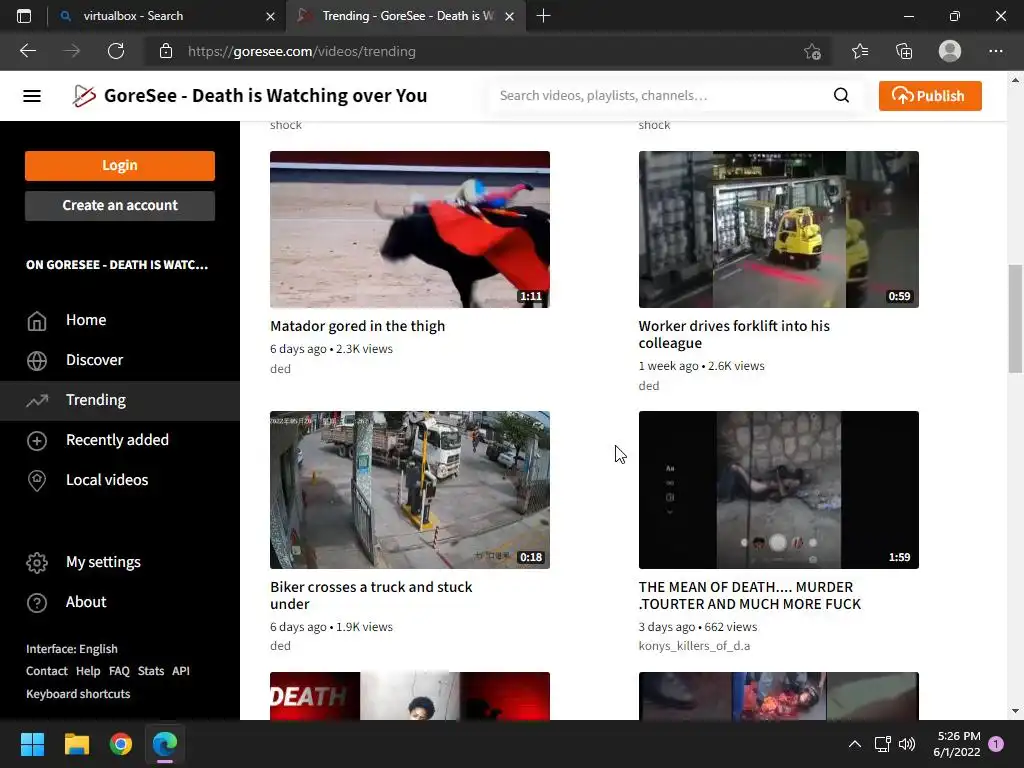The image size is (1024, 768).
Task: Click the page vertical scrollbar thumb
Action: coord(1015,319)
